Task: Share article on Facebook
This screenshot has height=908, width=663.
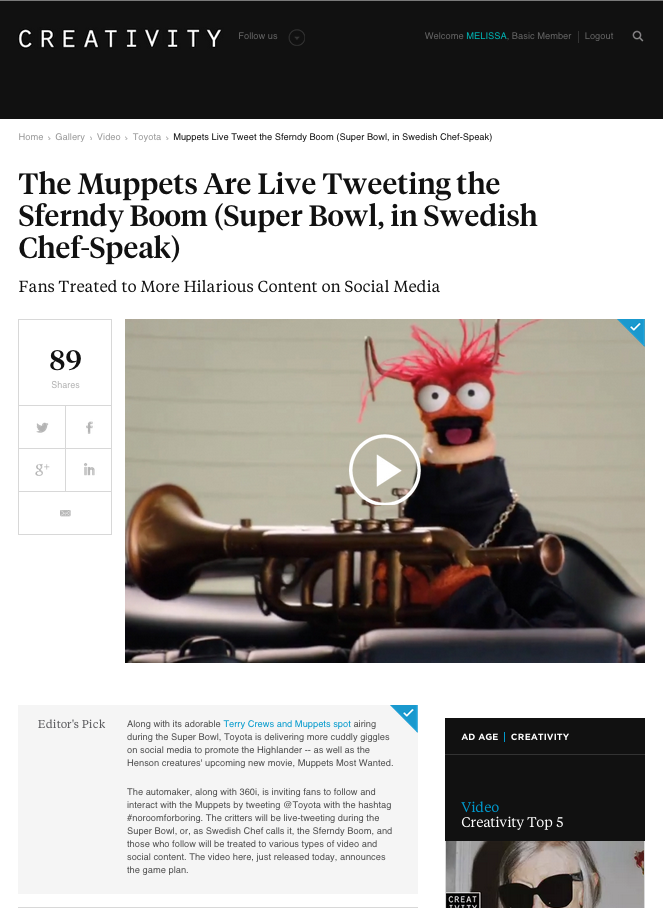Action: (x=89, y=427)
